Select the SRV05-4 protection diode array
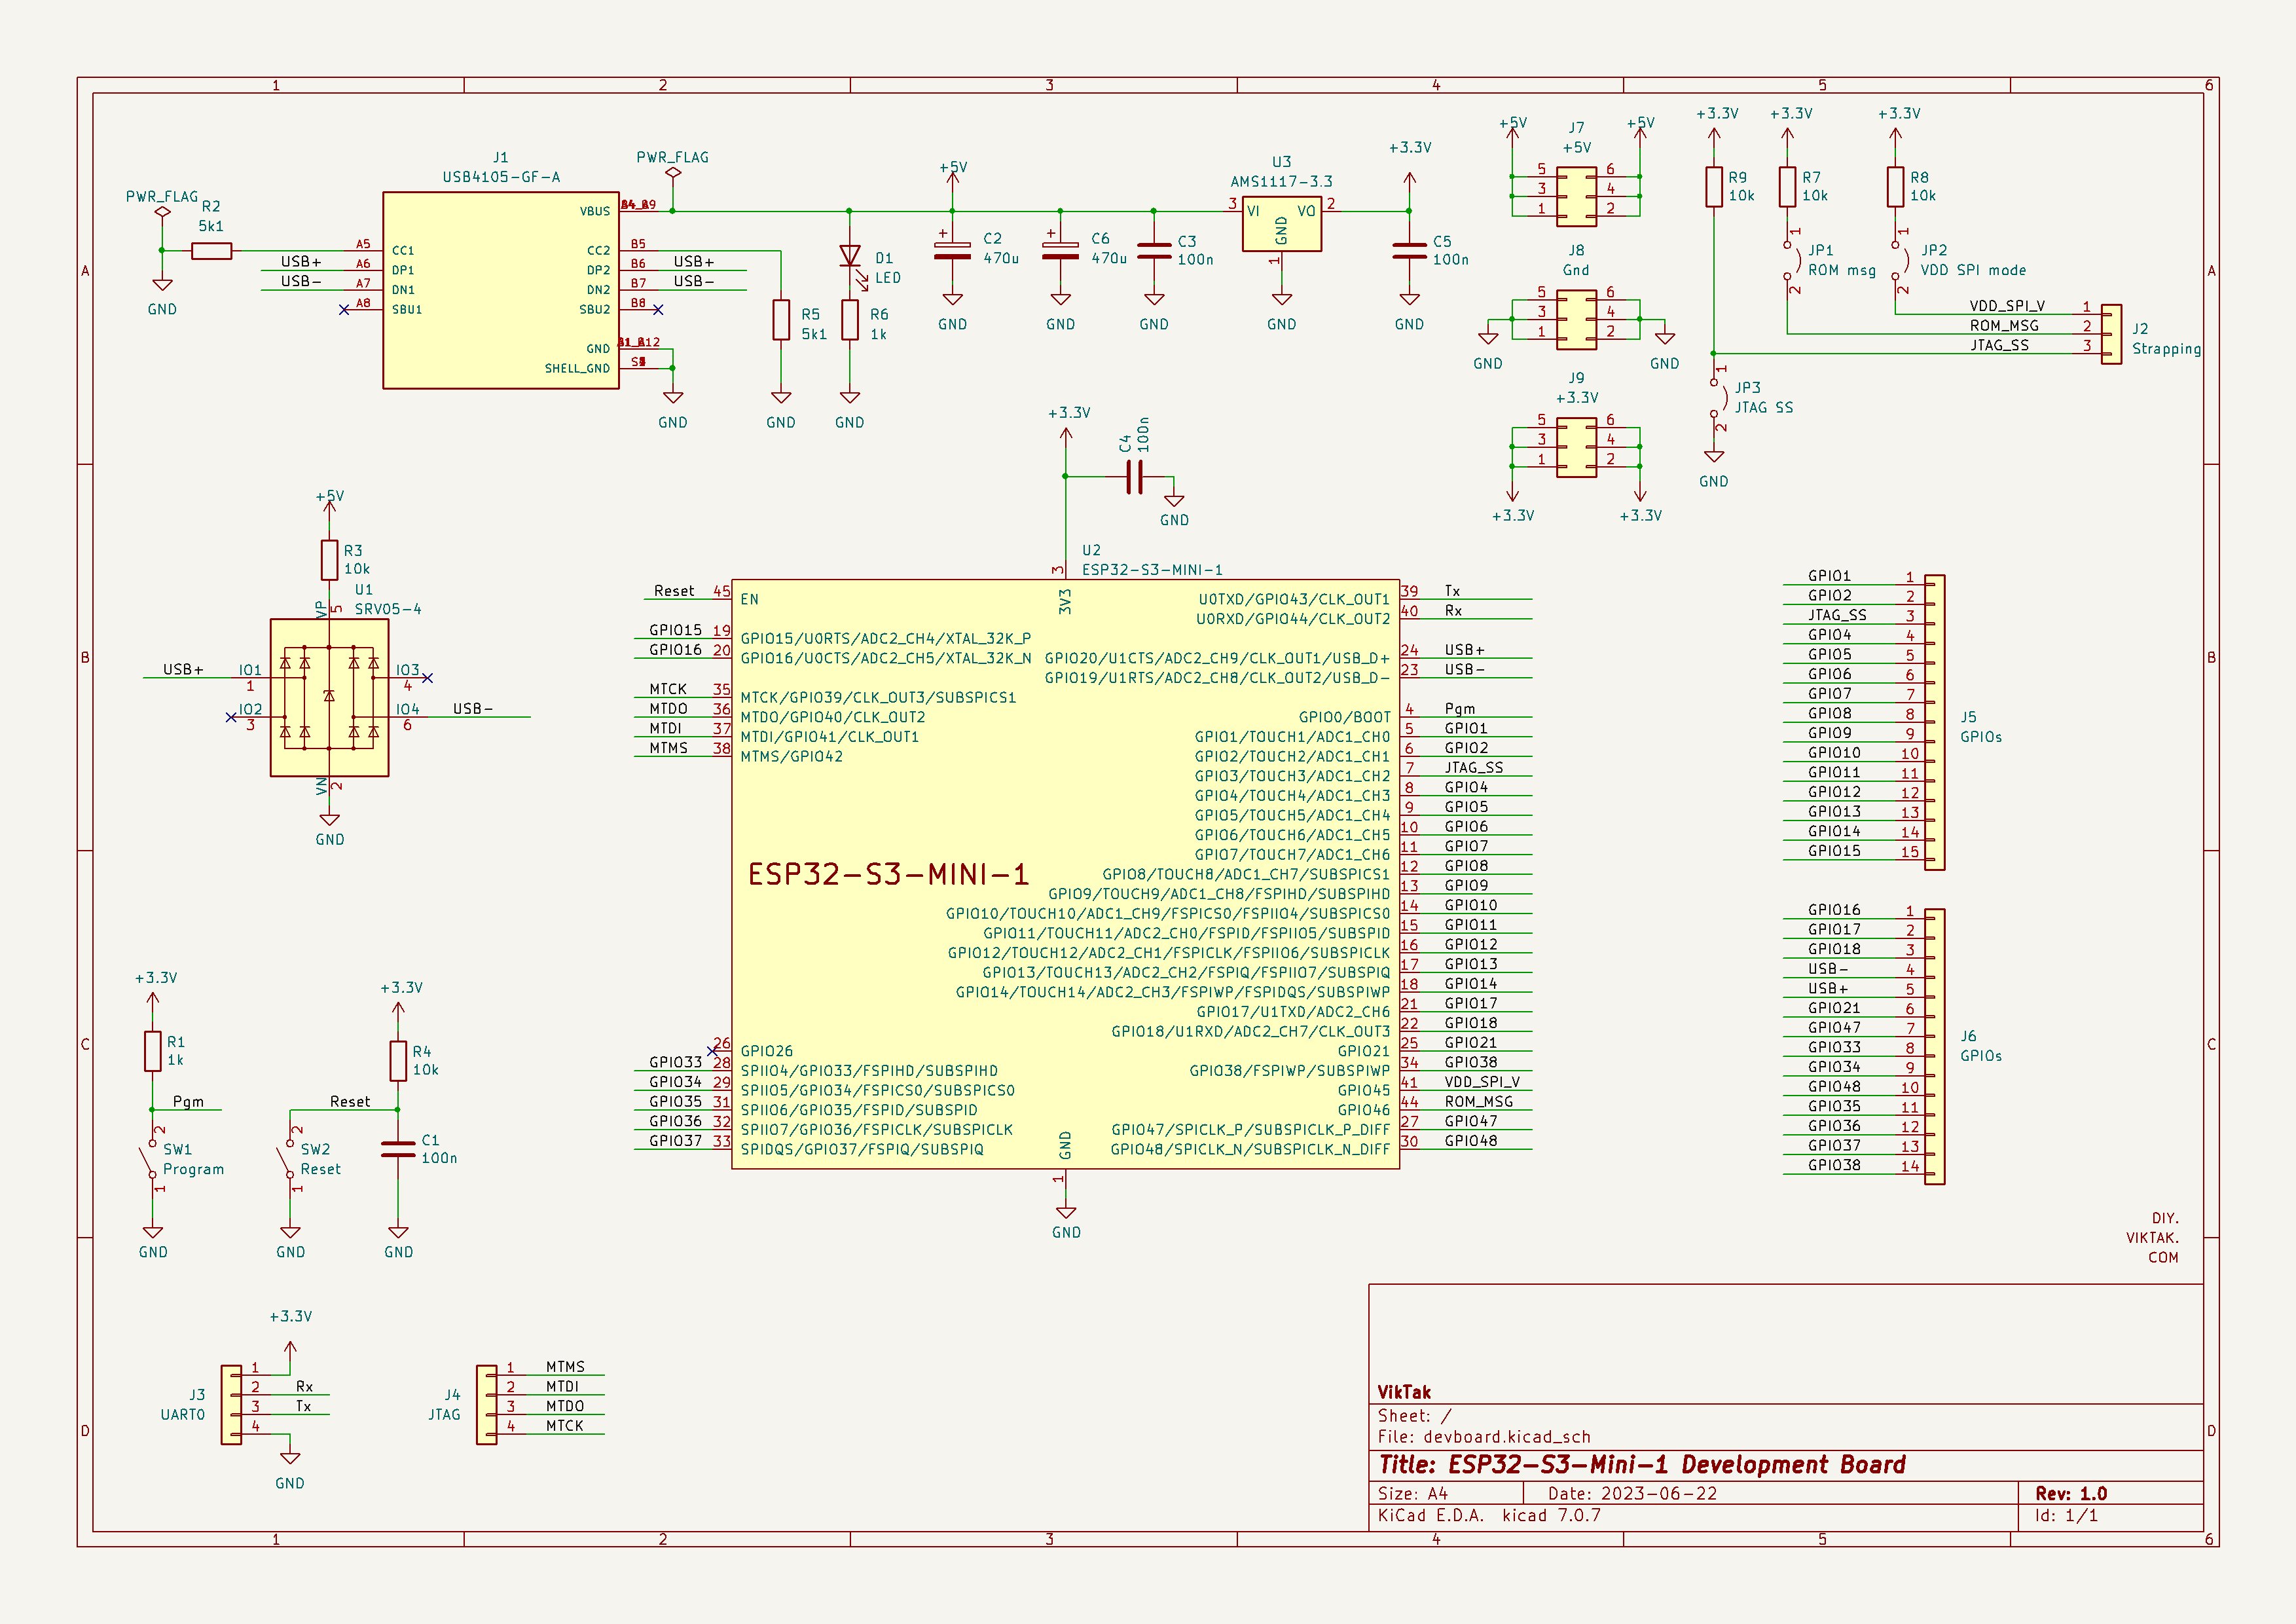 pos(329,697)
